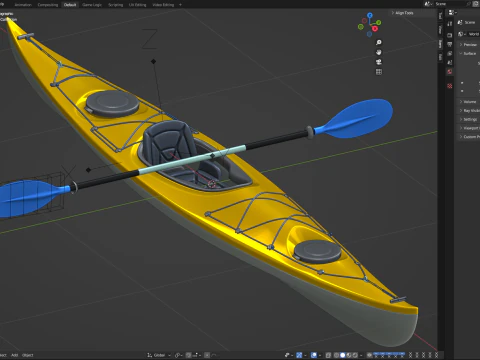This screenshot has width=480, height=360.
Task: Toggle X-ray mode
Action: click(x=328, y=355)
